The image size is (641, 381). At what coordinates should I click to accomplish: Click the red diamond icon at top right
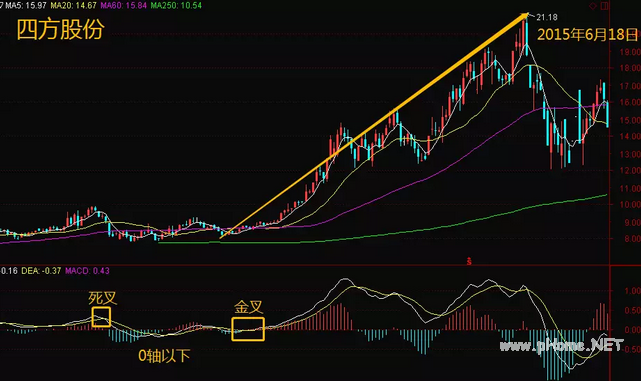tap(592, 6)
